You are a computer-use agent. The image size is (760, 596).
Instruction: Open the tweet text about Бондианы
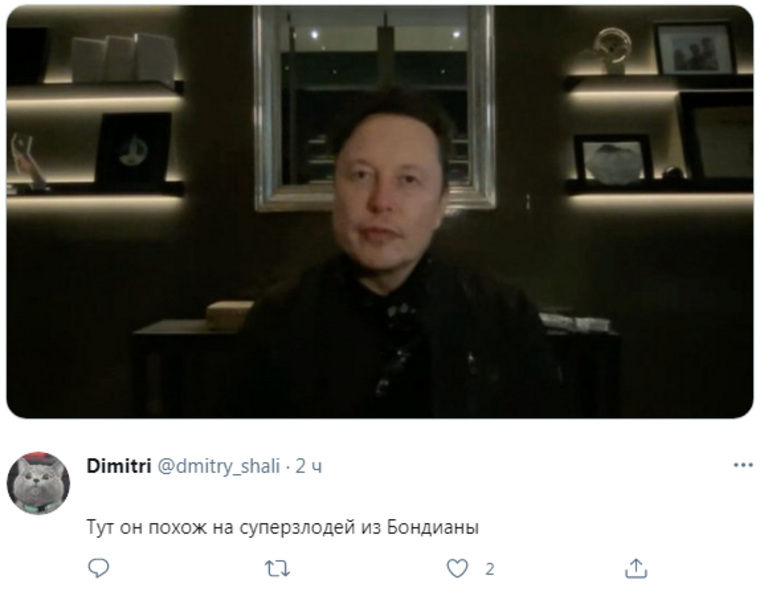click(x=283, y=527)
